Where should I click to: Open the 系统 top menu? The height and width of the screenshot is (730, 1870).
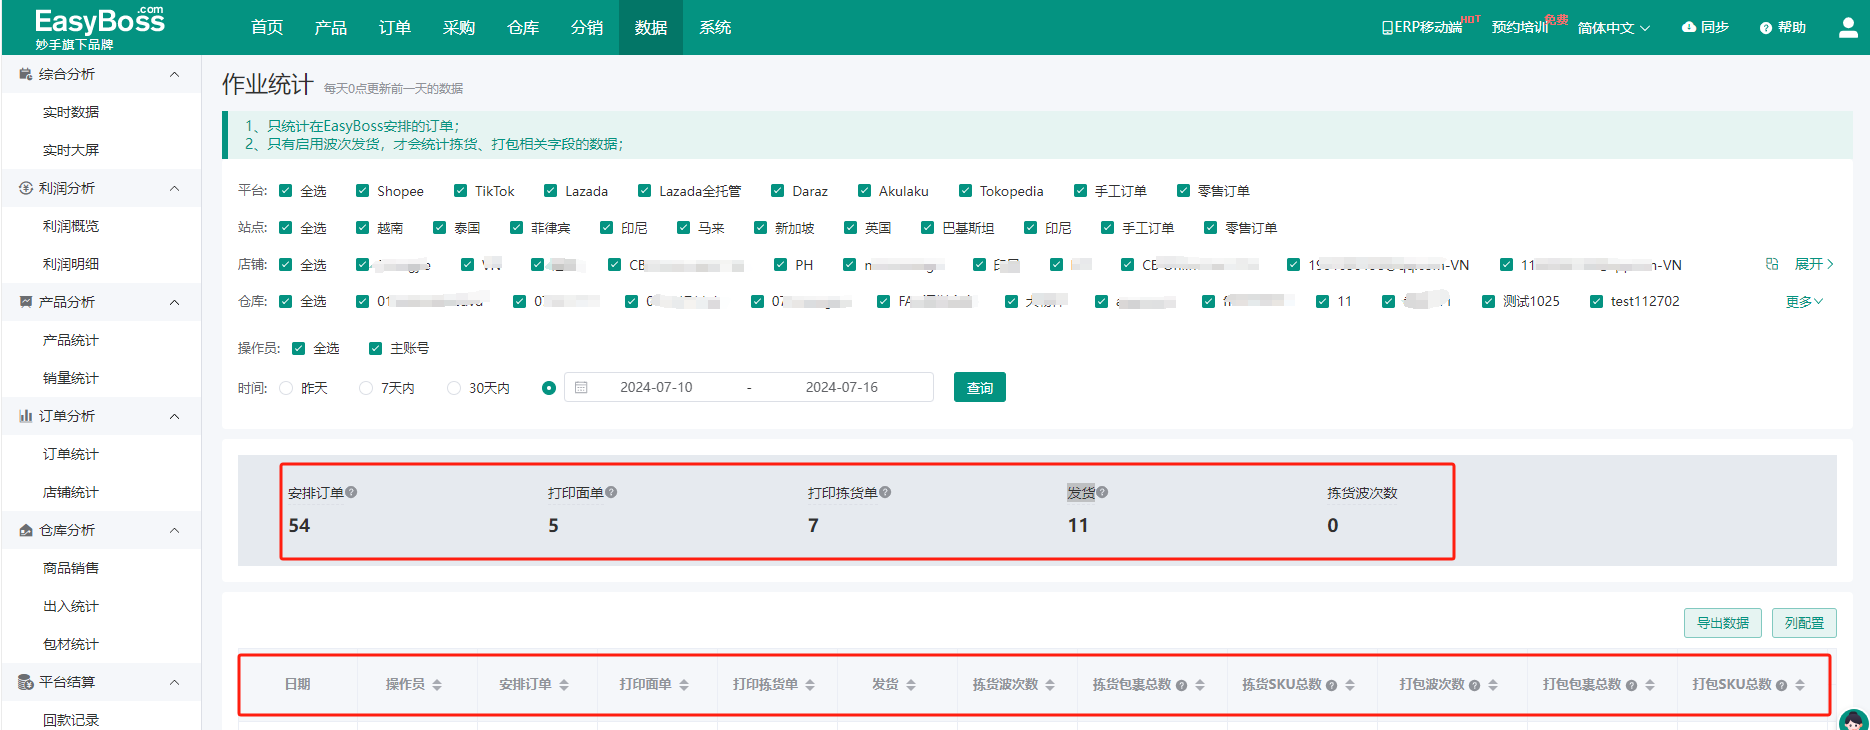(715, 27)
